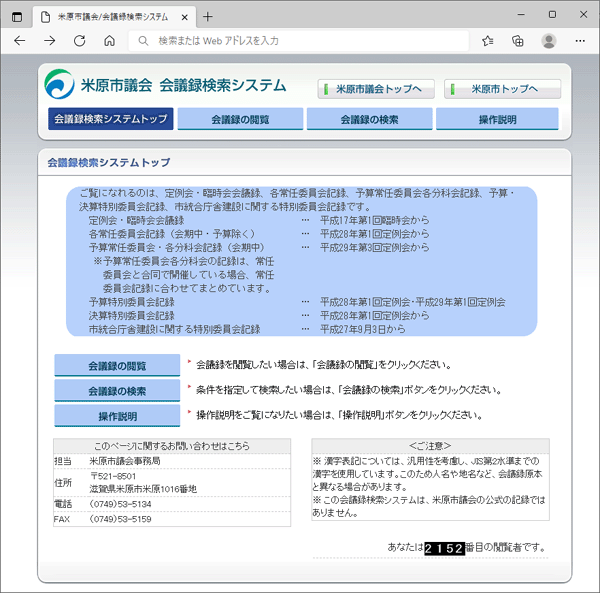Image resolution: width=600 pixels, height=593 pixels.
Task: Click 平成17年第1回臨時会から text
Action: 374,220
